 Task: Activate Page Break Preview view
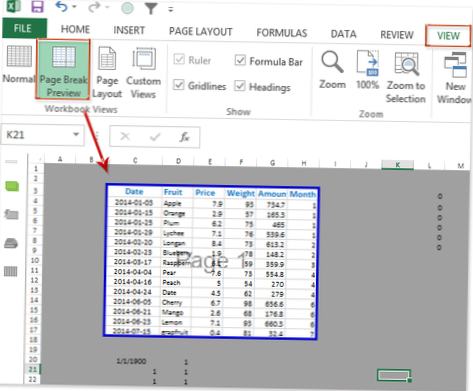click(x=63, y=69)
